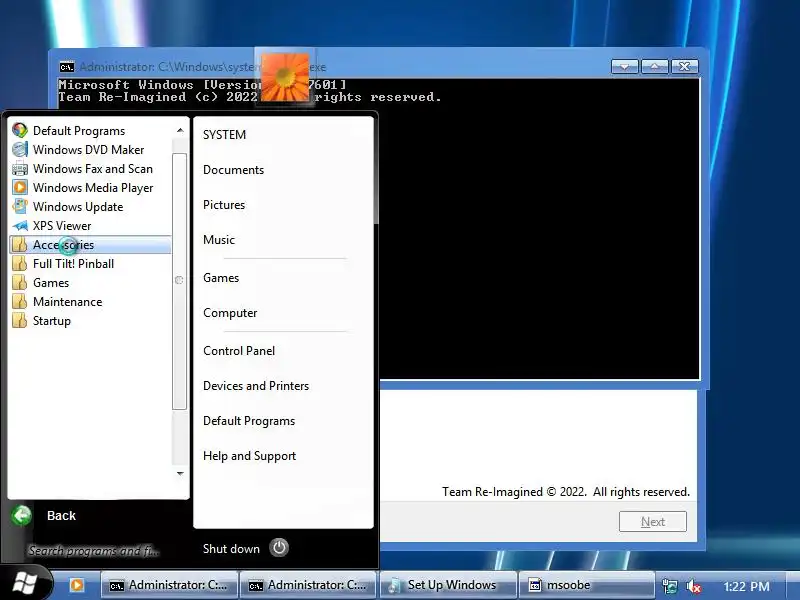Switch to first Administrator command prompt taskbar button
The height and width of the screenshot is (600, 800).
(169, 585)
